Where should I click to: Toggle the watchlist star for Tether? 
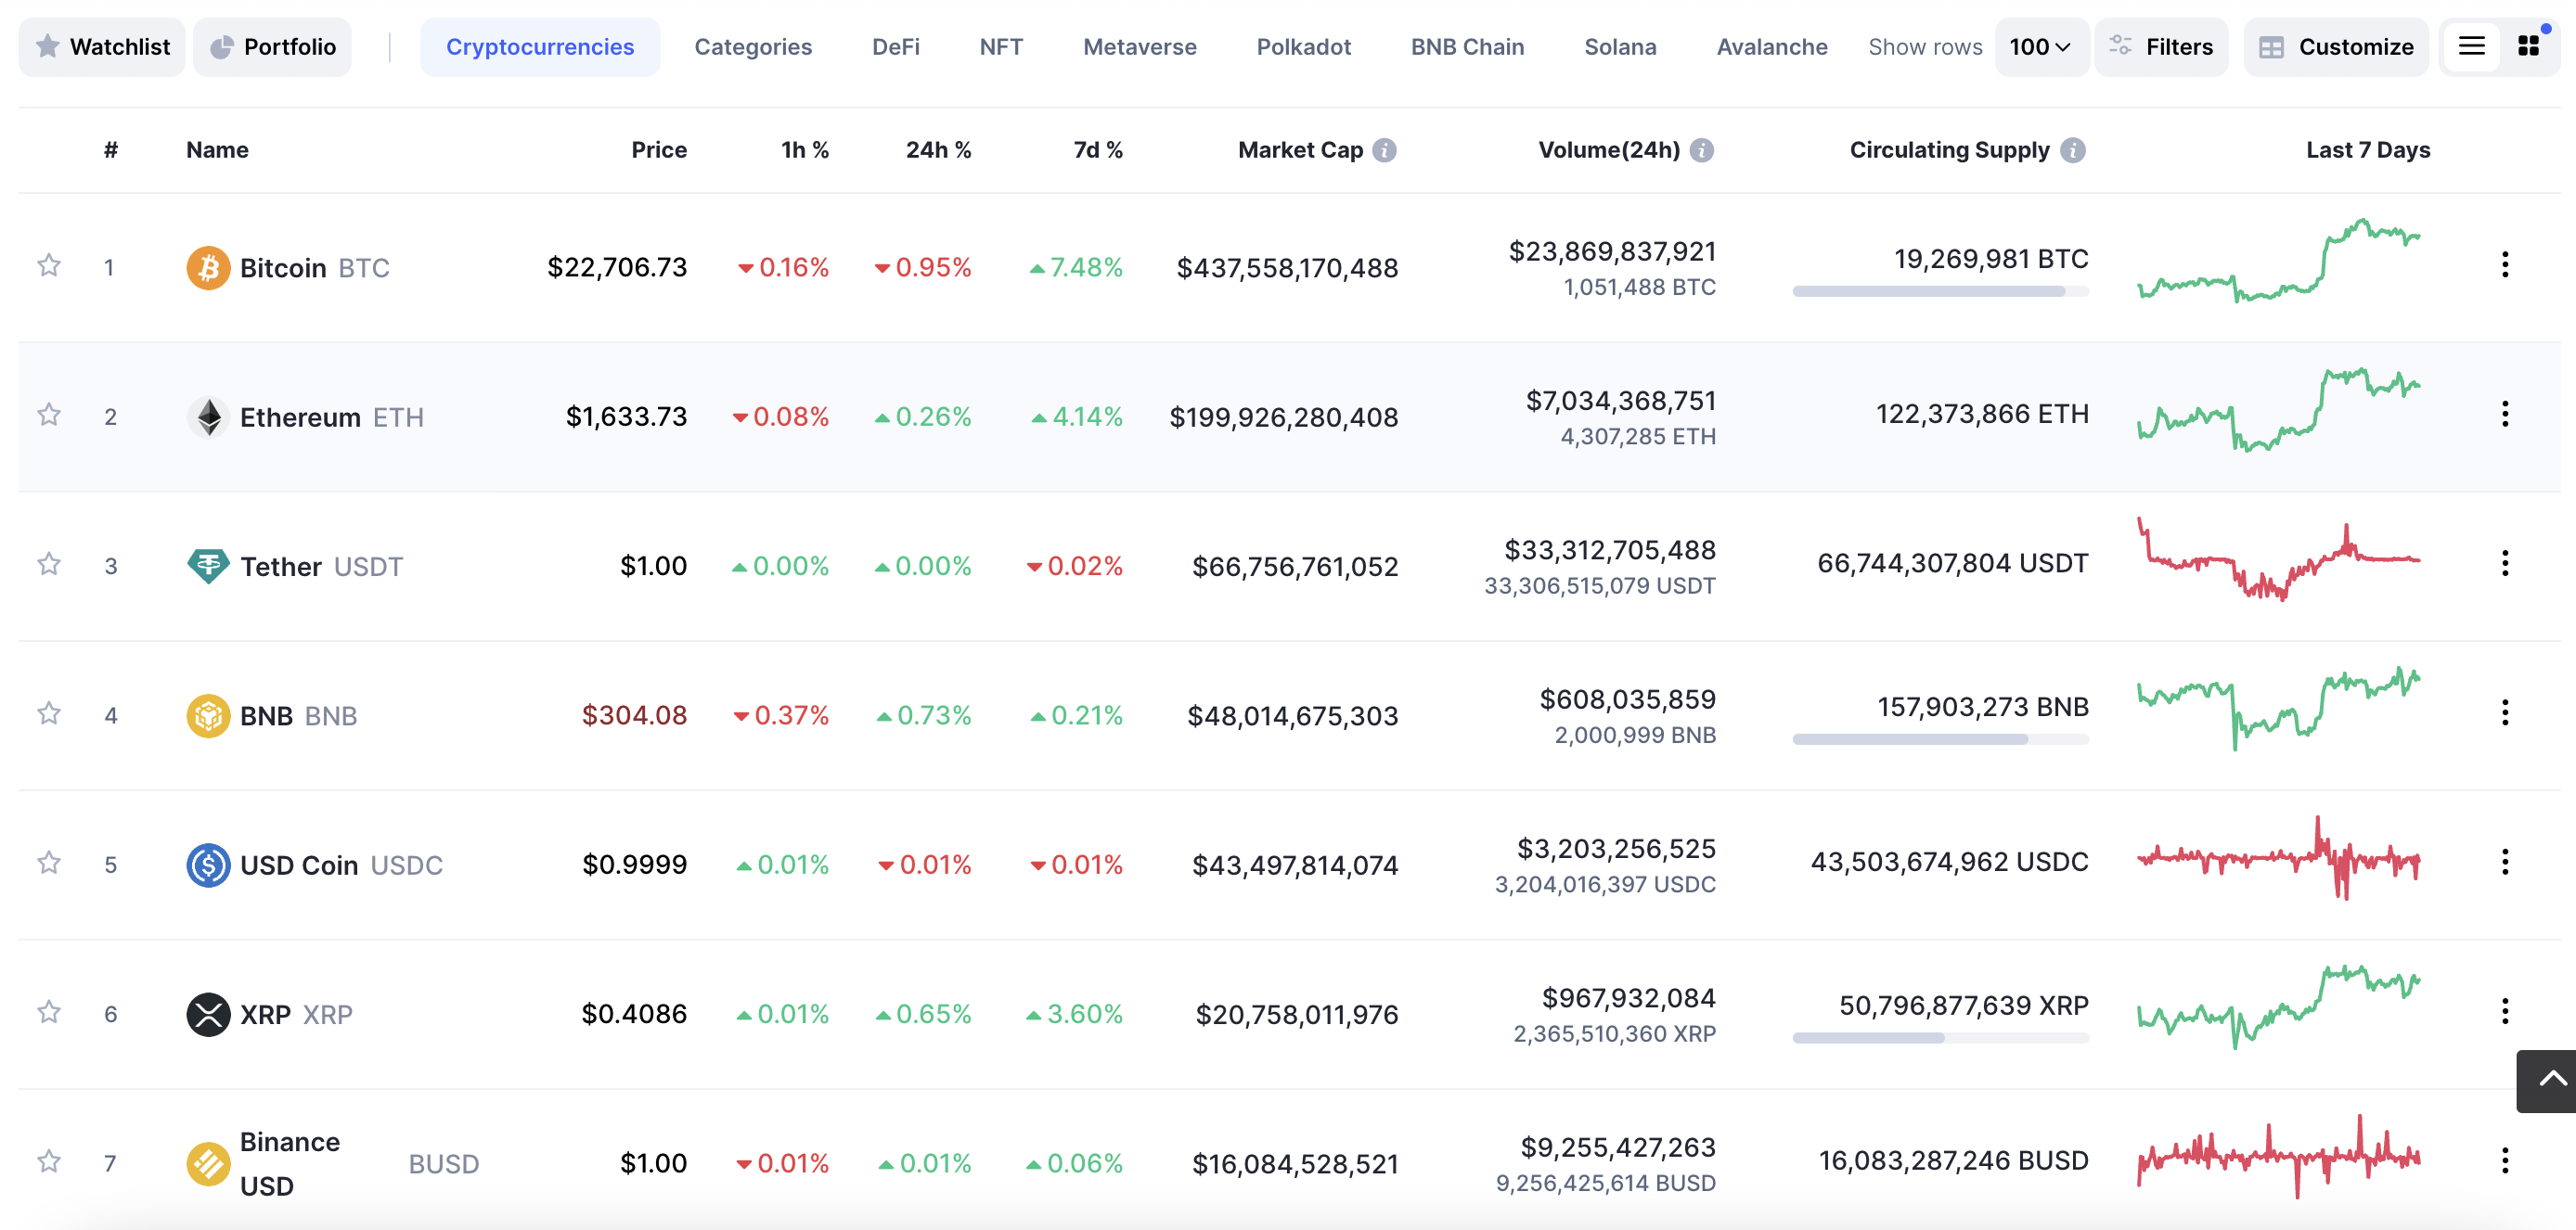point(49,565)
